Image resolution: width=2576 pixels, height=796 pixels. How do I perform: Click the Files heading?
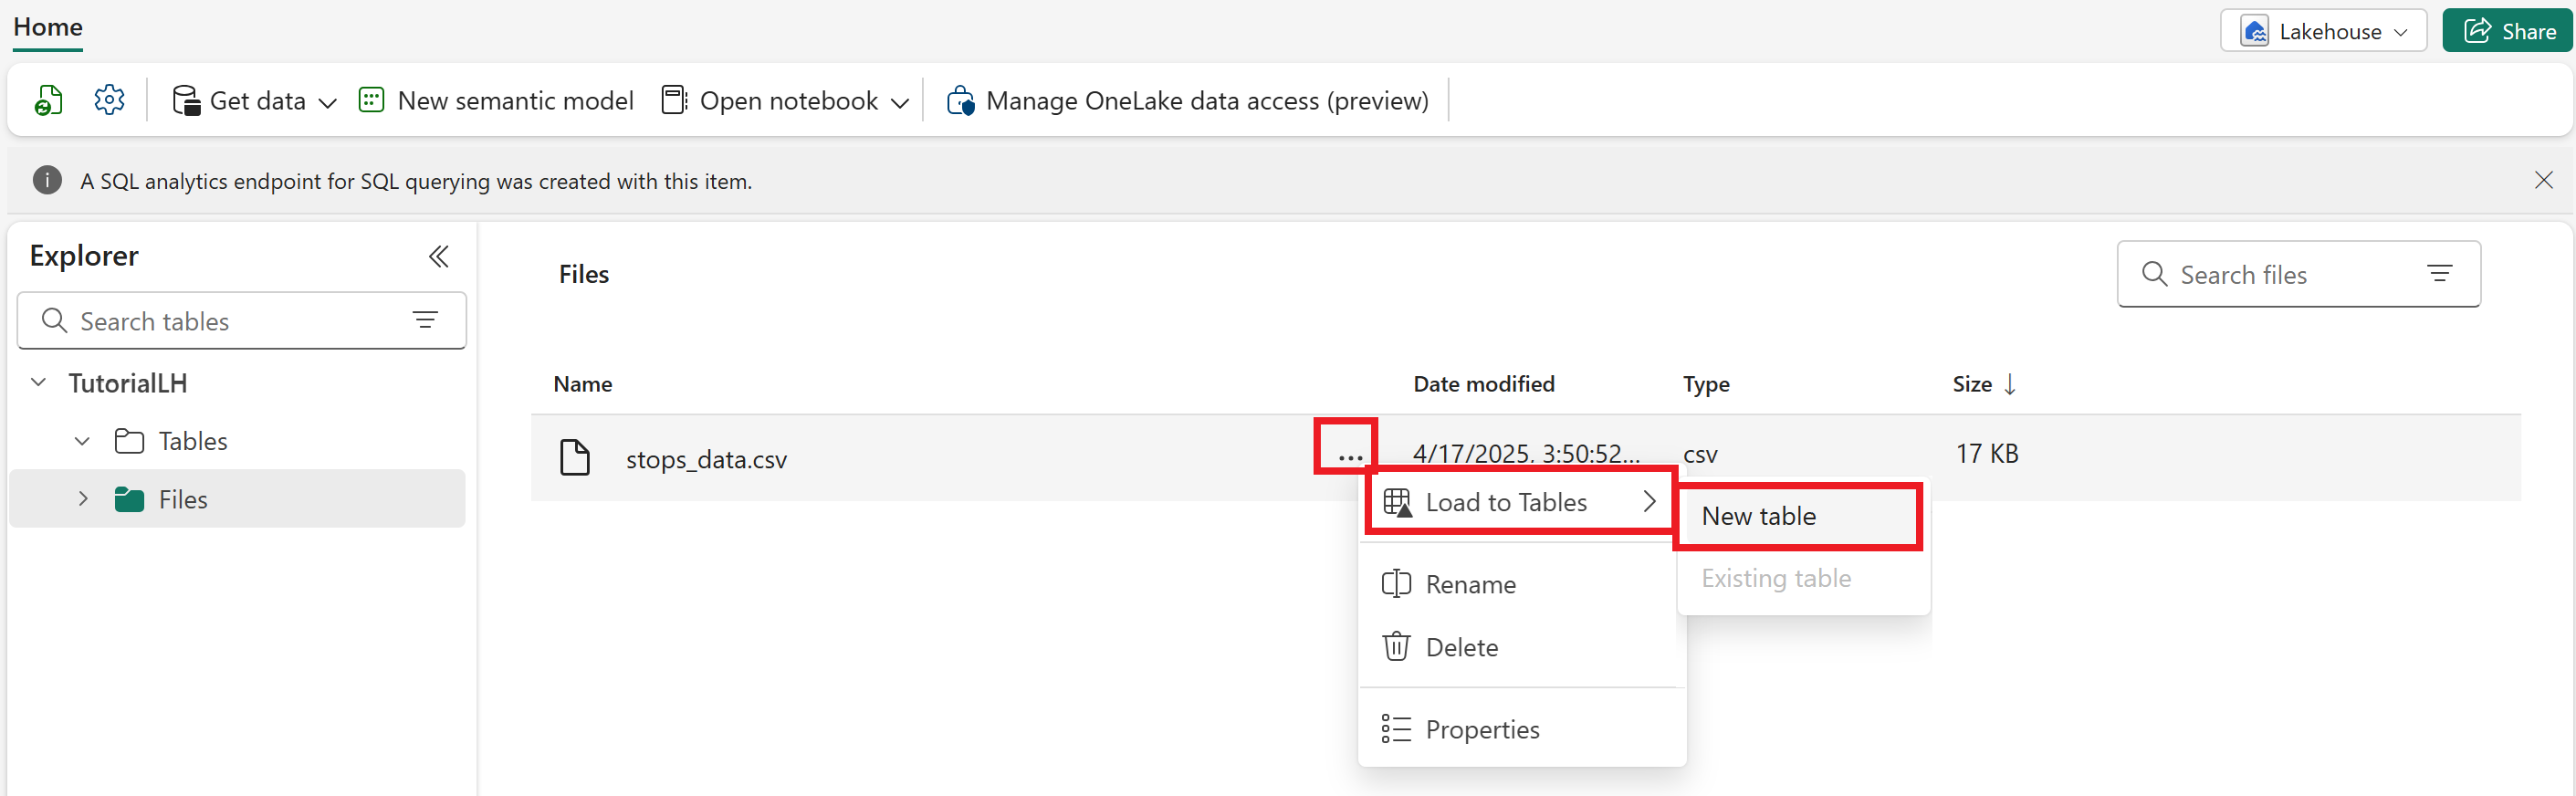[583, 274]
